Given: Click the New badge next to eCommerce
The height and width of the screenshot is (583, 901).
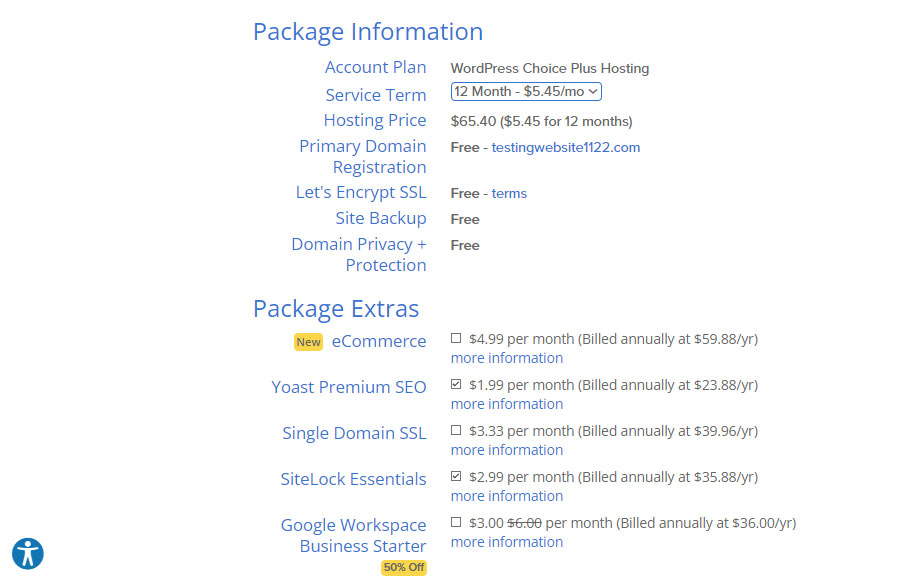Looking at the screenshot, I should (308, 342).
